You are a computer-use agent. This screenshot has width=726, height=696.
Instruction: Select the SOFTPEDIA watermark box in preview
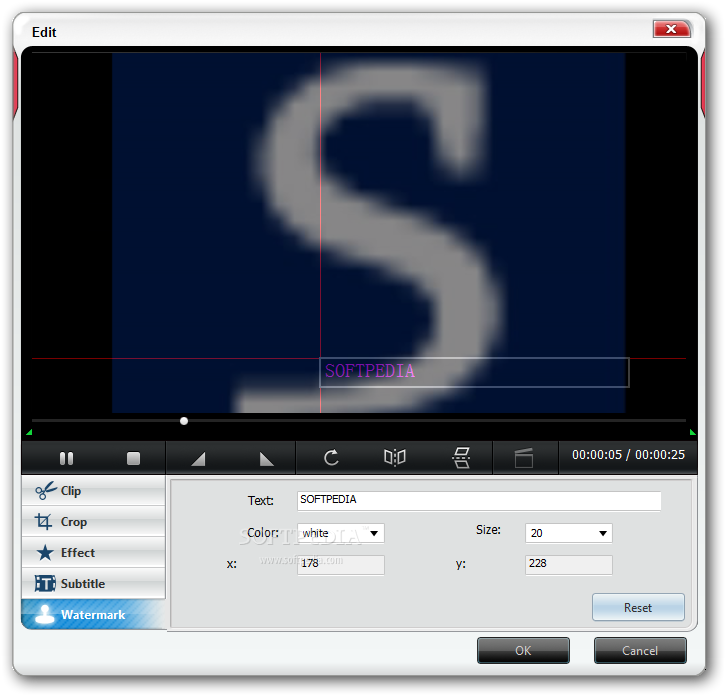click(x=474, y=372)
